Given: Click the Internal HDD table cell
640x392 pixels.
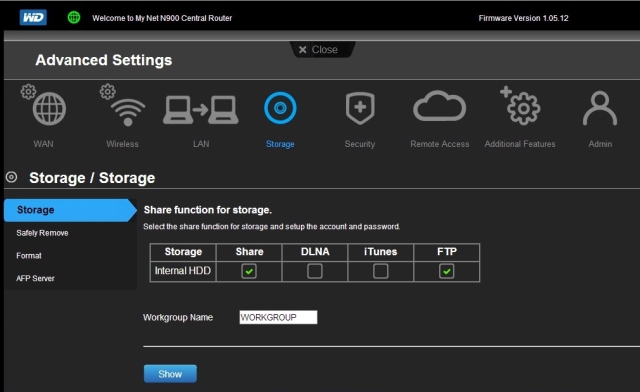Looking at the screenshot, I should (x=183, y=271).
